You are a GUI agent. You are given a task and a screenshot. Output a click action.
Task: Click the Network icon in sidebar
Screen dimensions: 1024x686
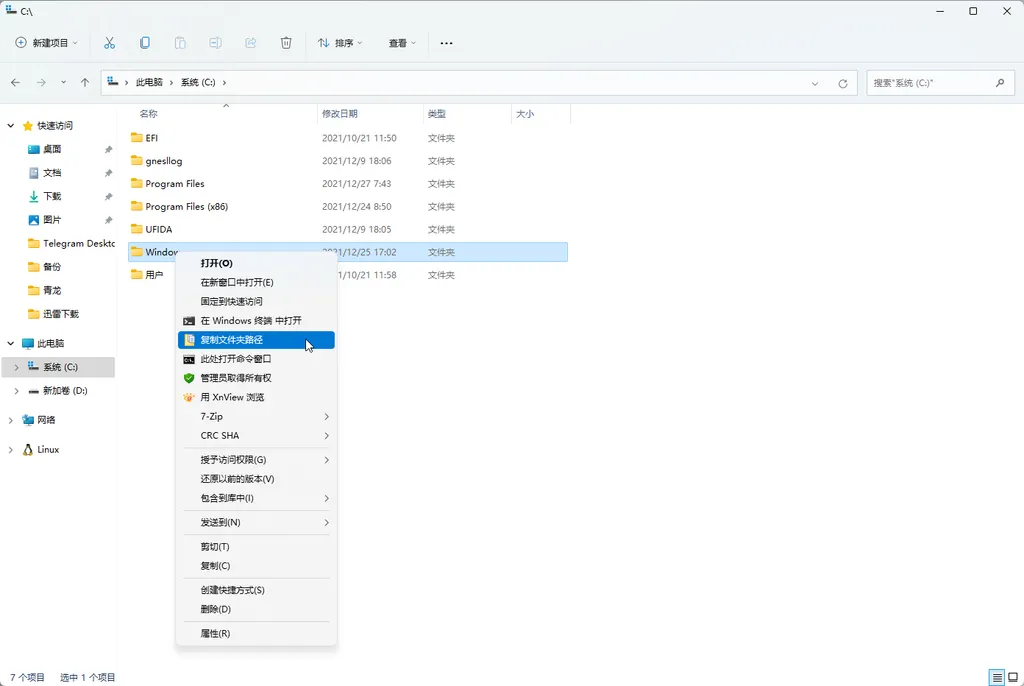(x=28, y=420)
